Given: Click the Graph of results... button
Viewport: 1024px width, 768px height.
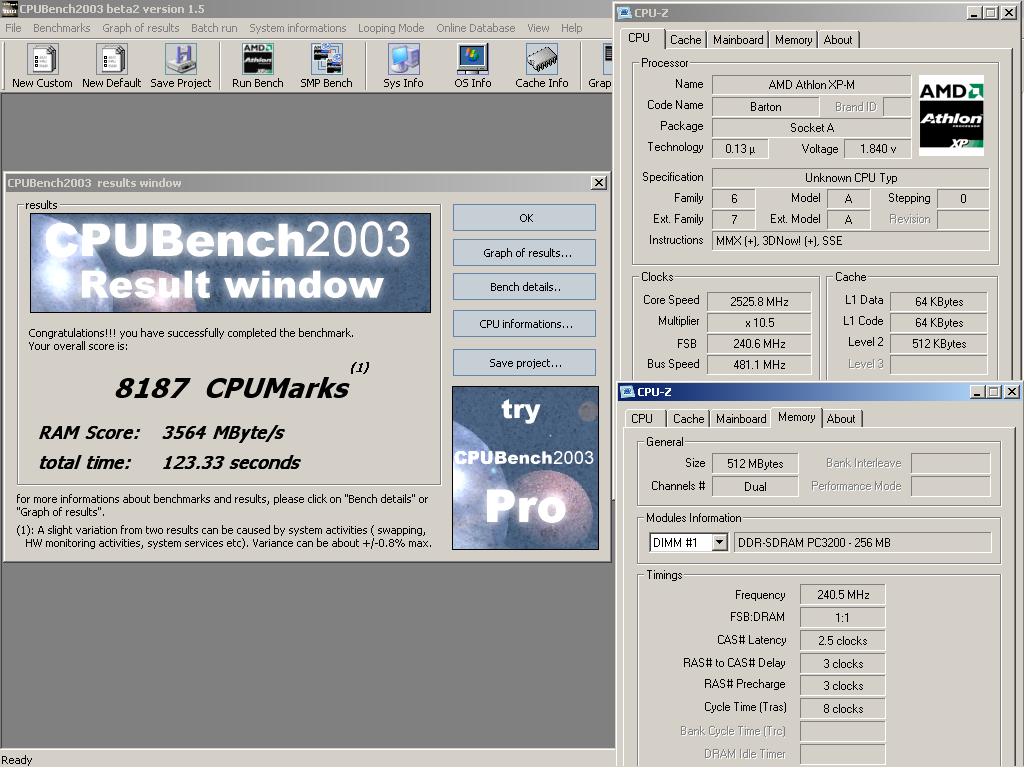Looking at the screenshot, I should click(524, 253).
